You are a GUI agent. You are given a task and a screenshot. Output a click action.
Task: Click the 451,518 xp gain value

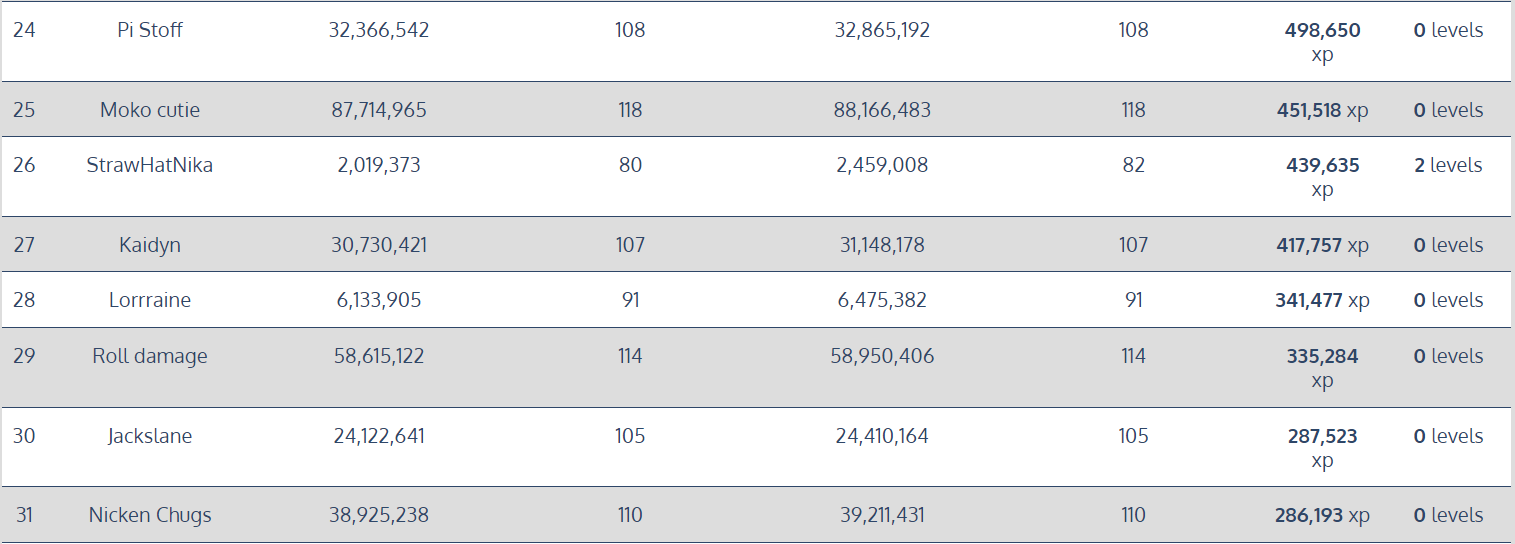click(x=1322, y=110)
